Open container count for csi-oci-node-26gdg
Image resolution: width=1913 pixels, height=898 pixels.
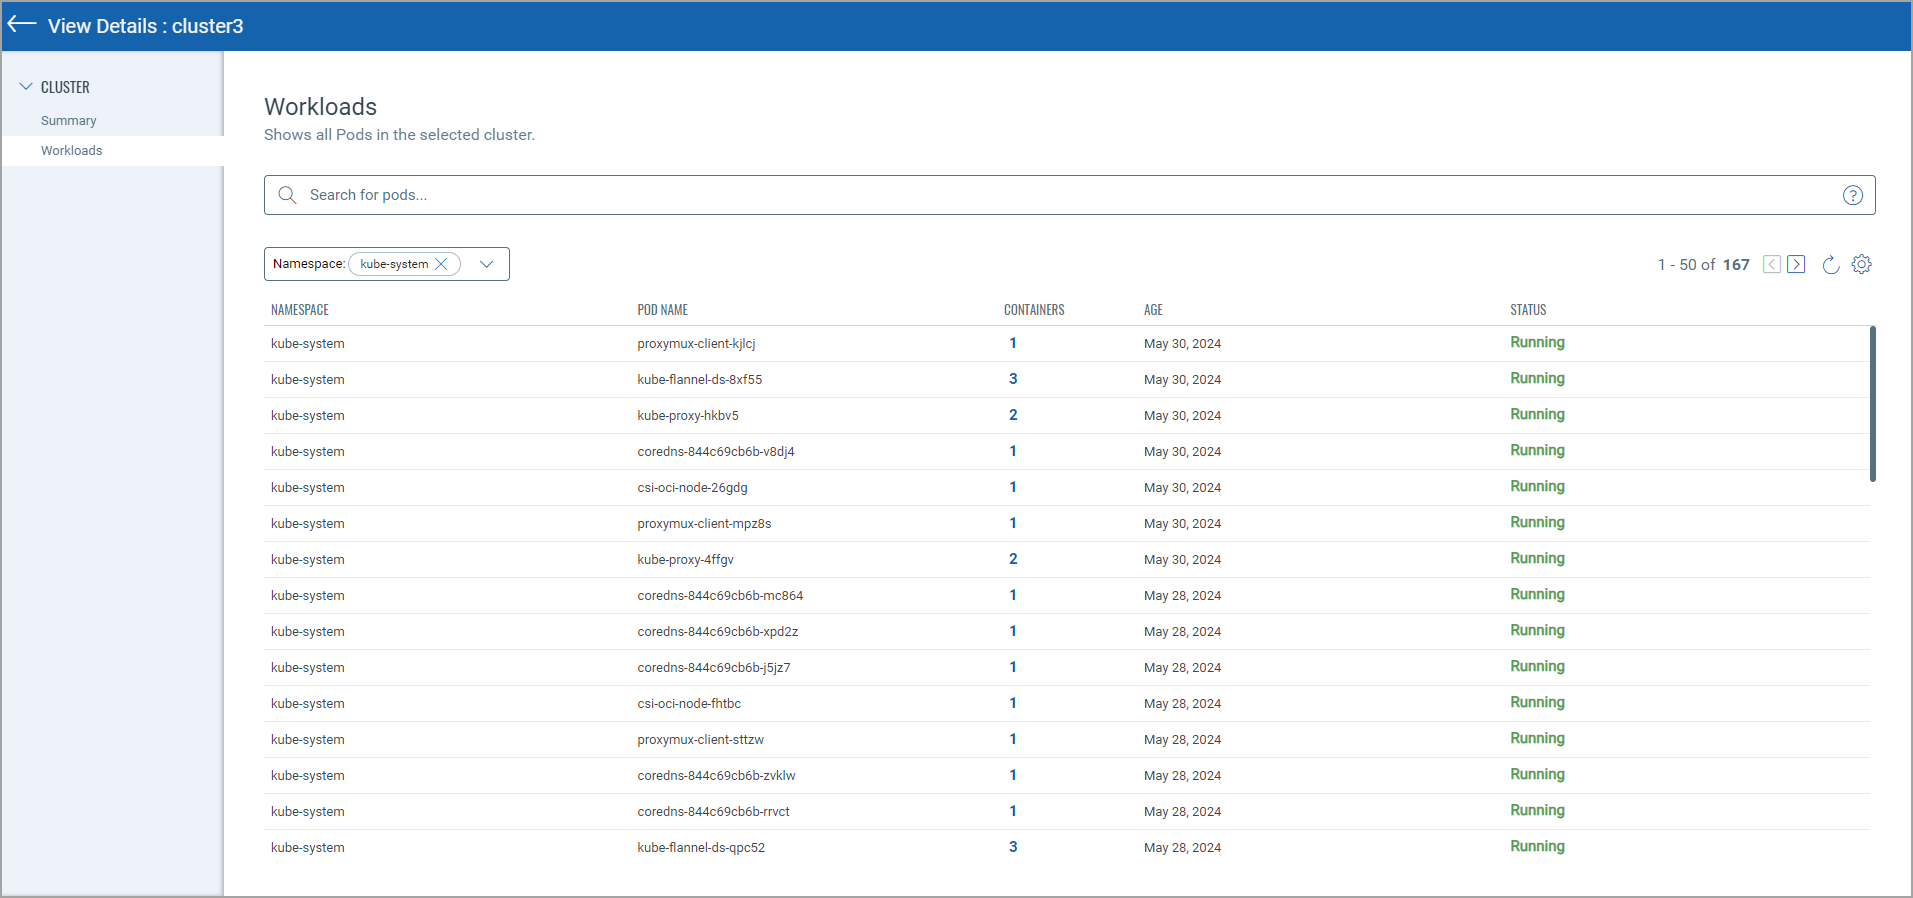click(x=1013, y=487)
